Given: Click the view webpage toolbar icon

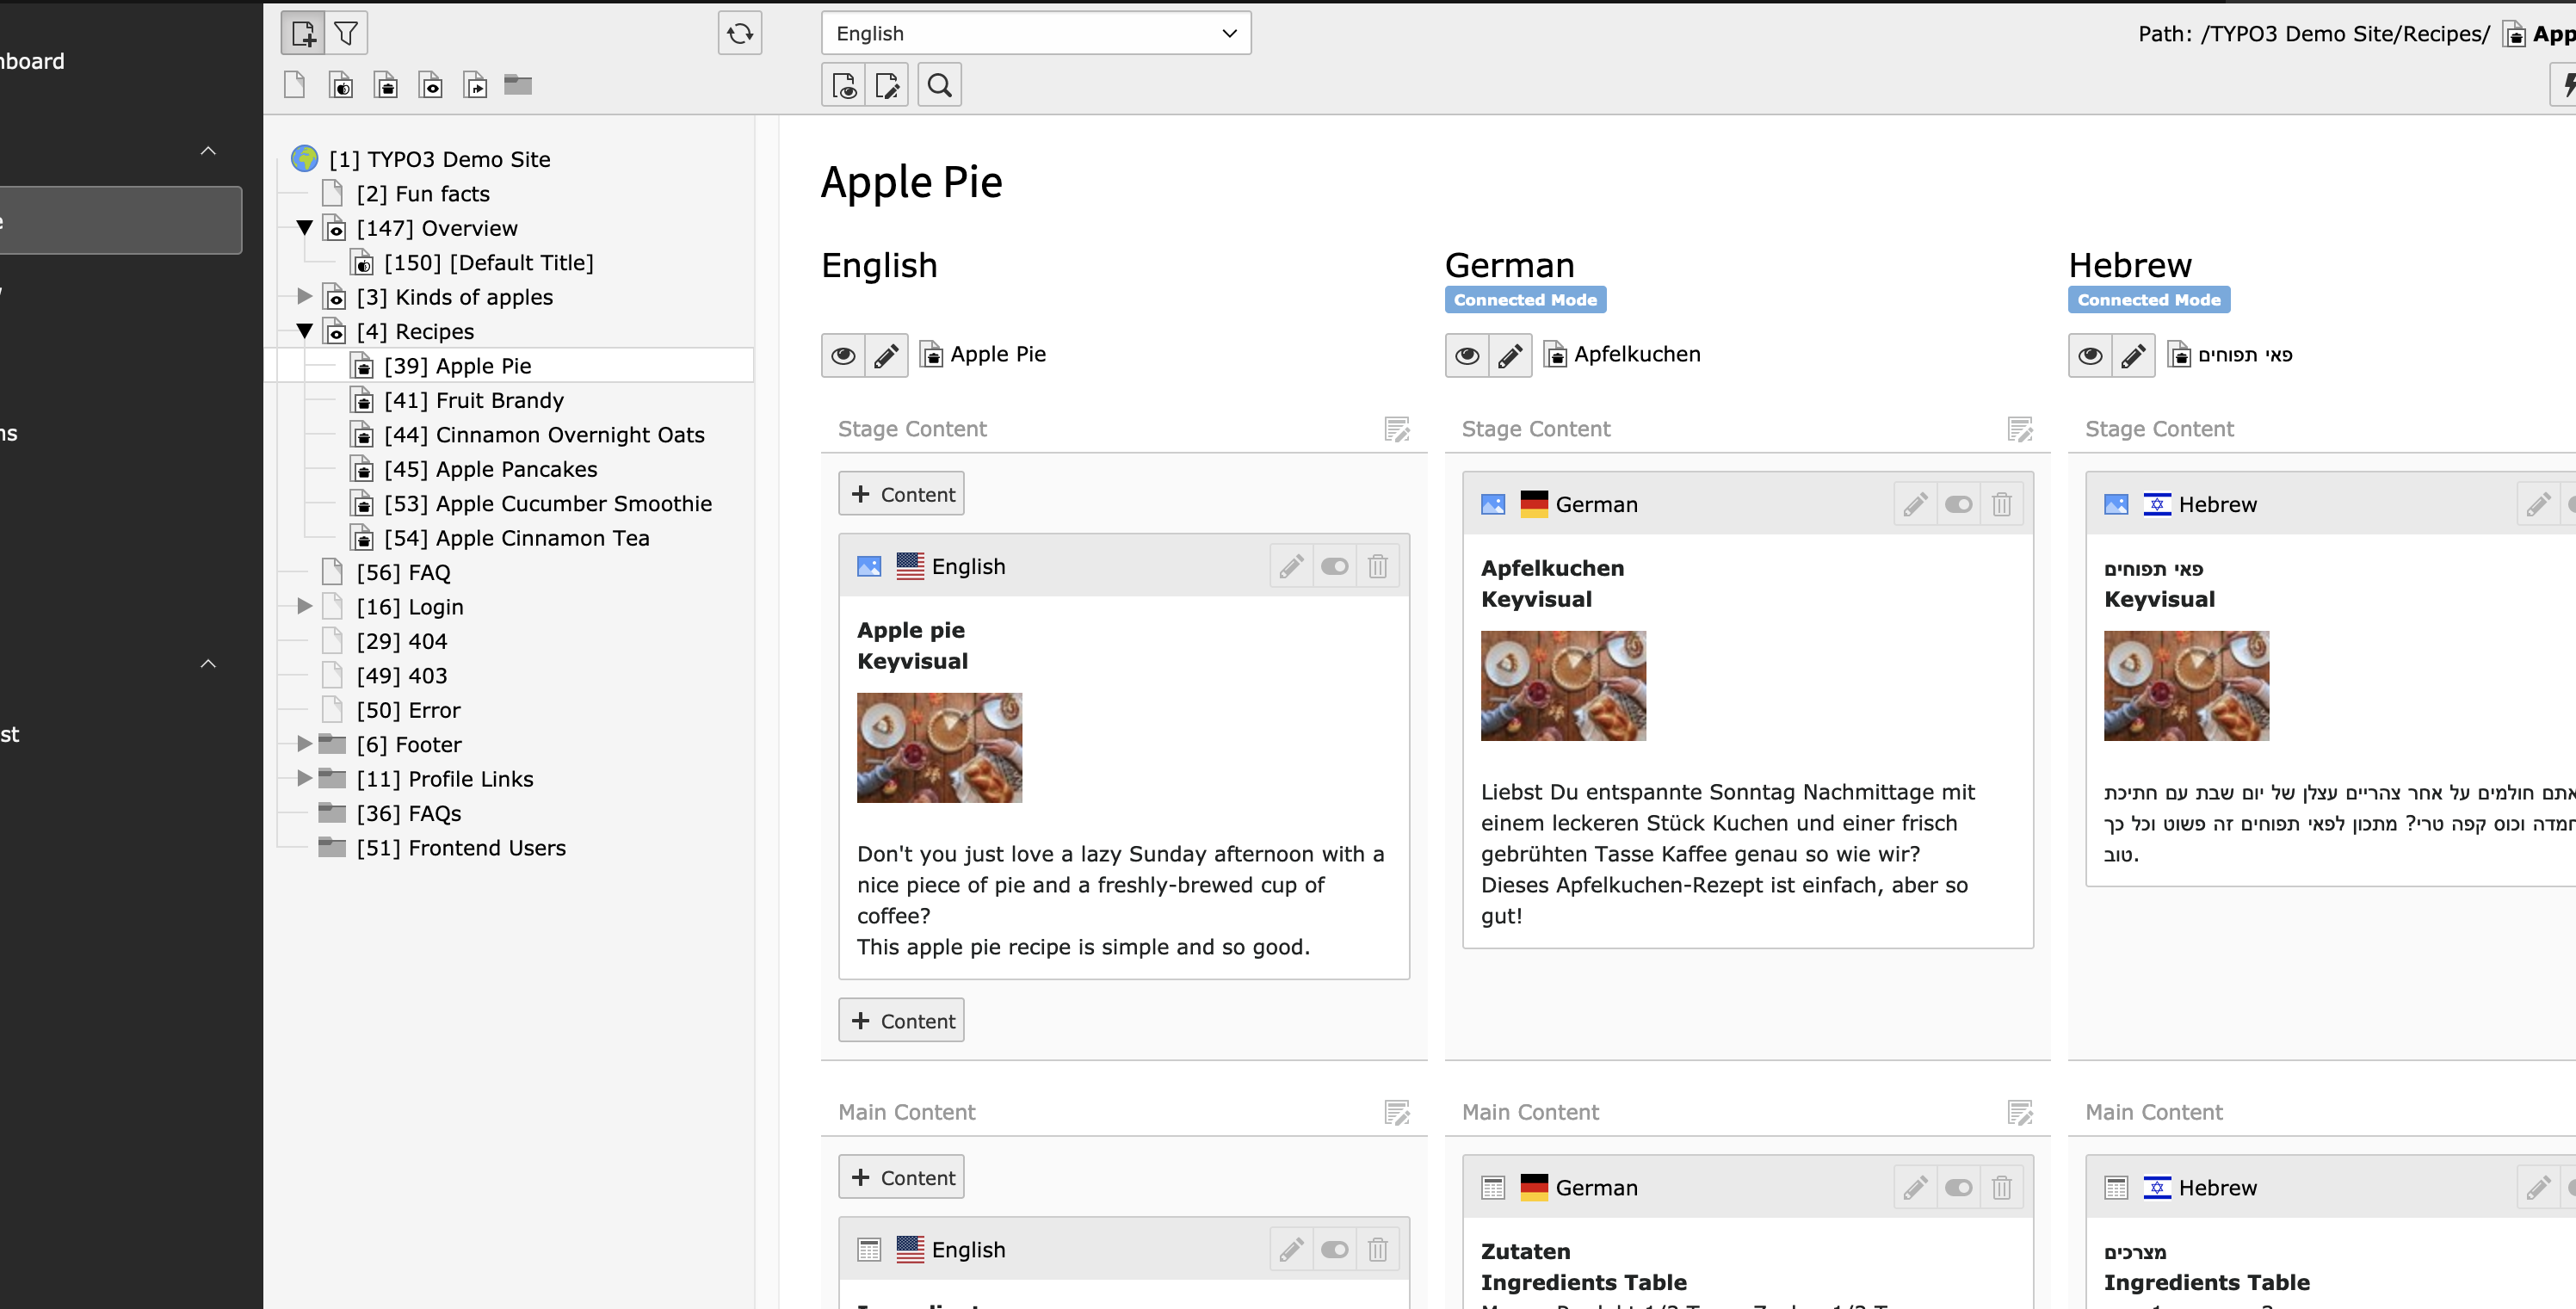Looking at the screenshot, I should (844, 85).
